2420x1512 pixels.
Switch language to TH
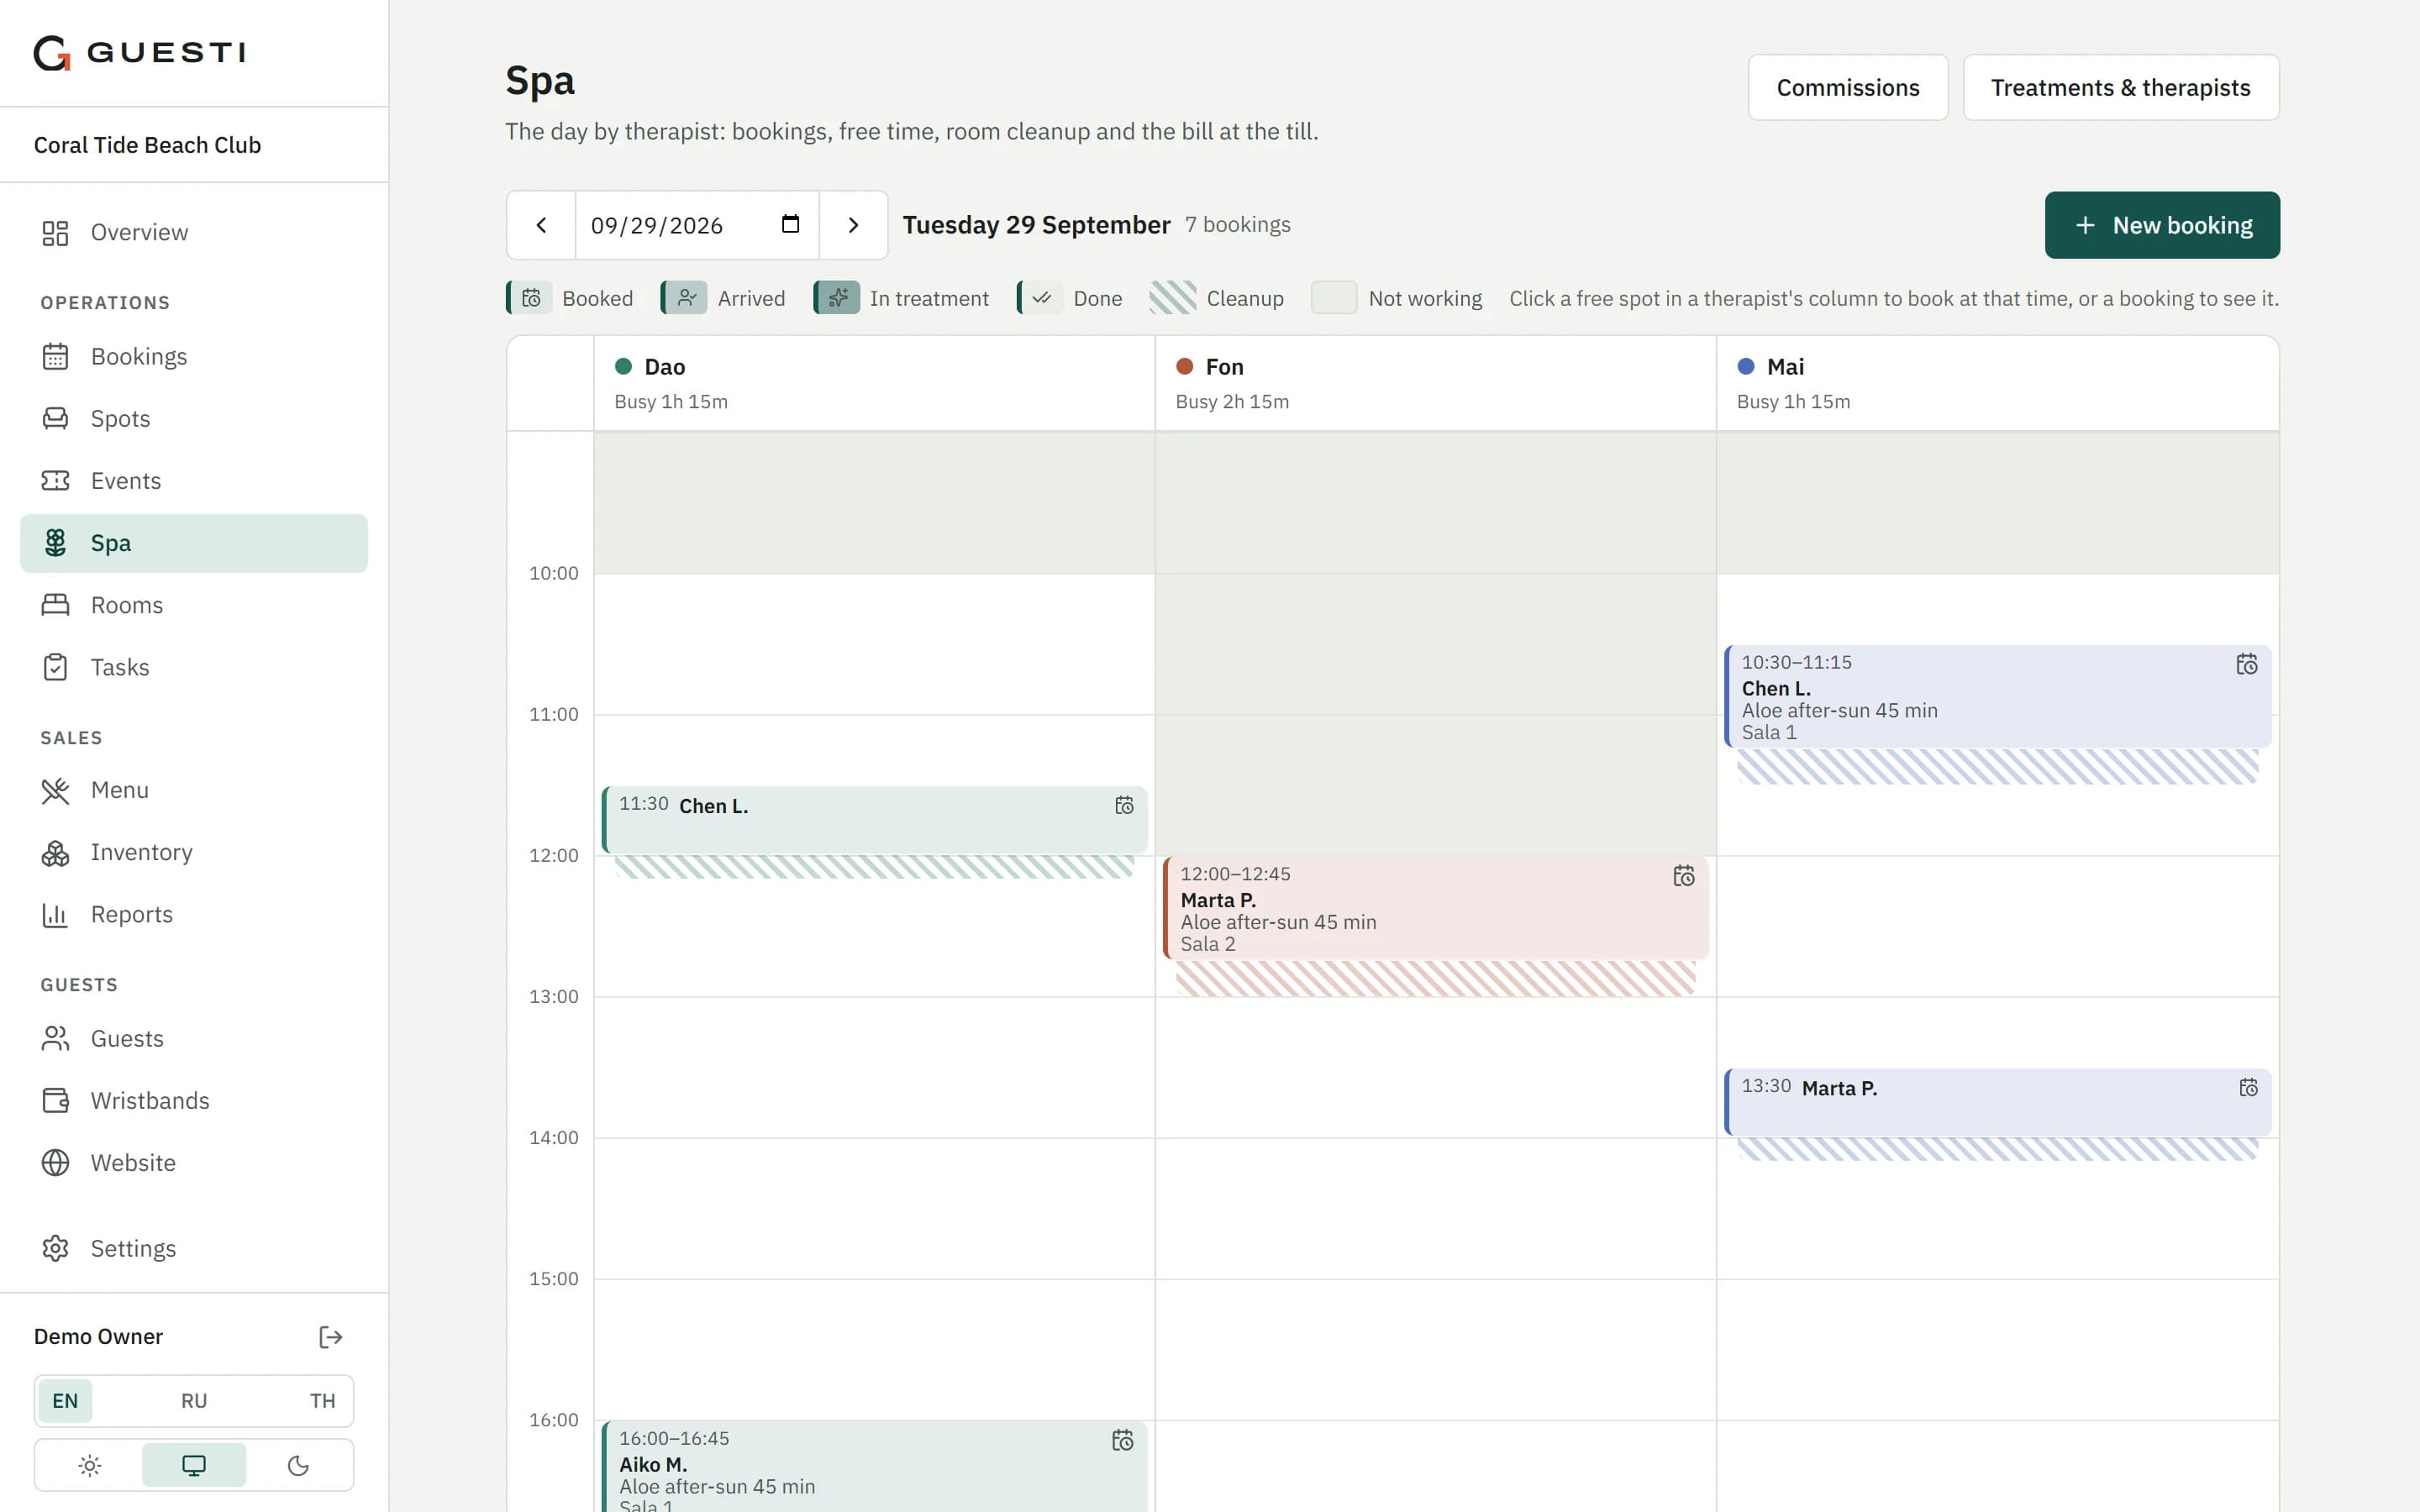(x=322, y=1400)
